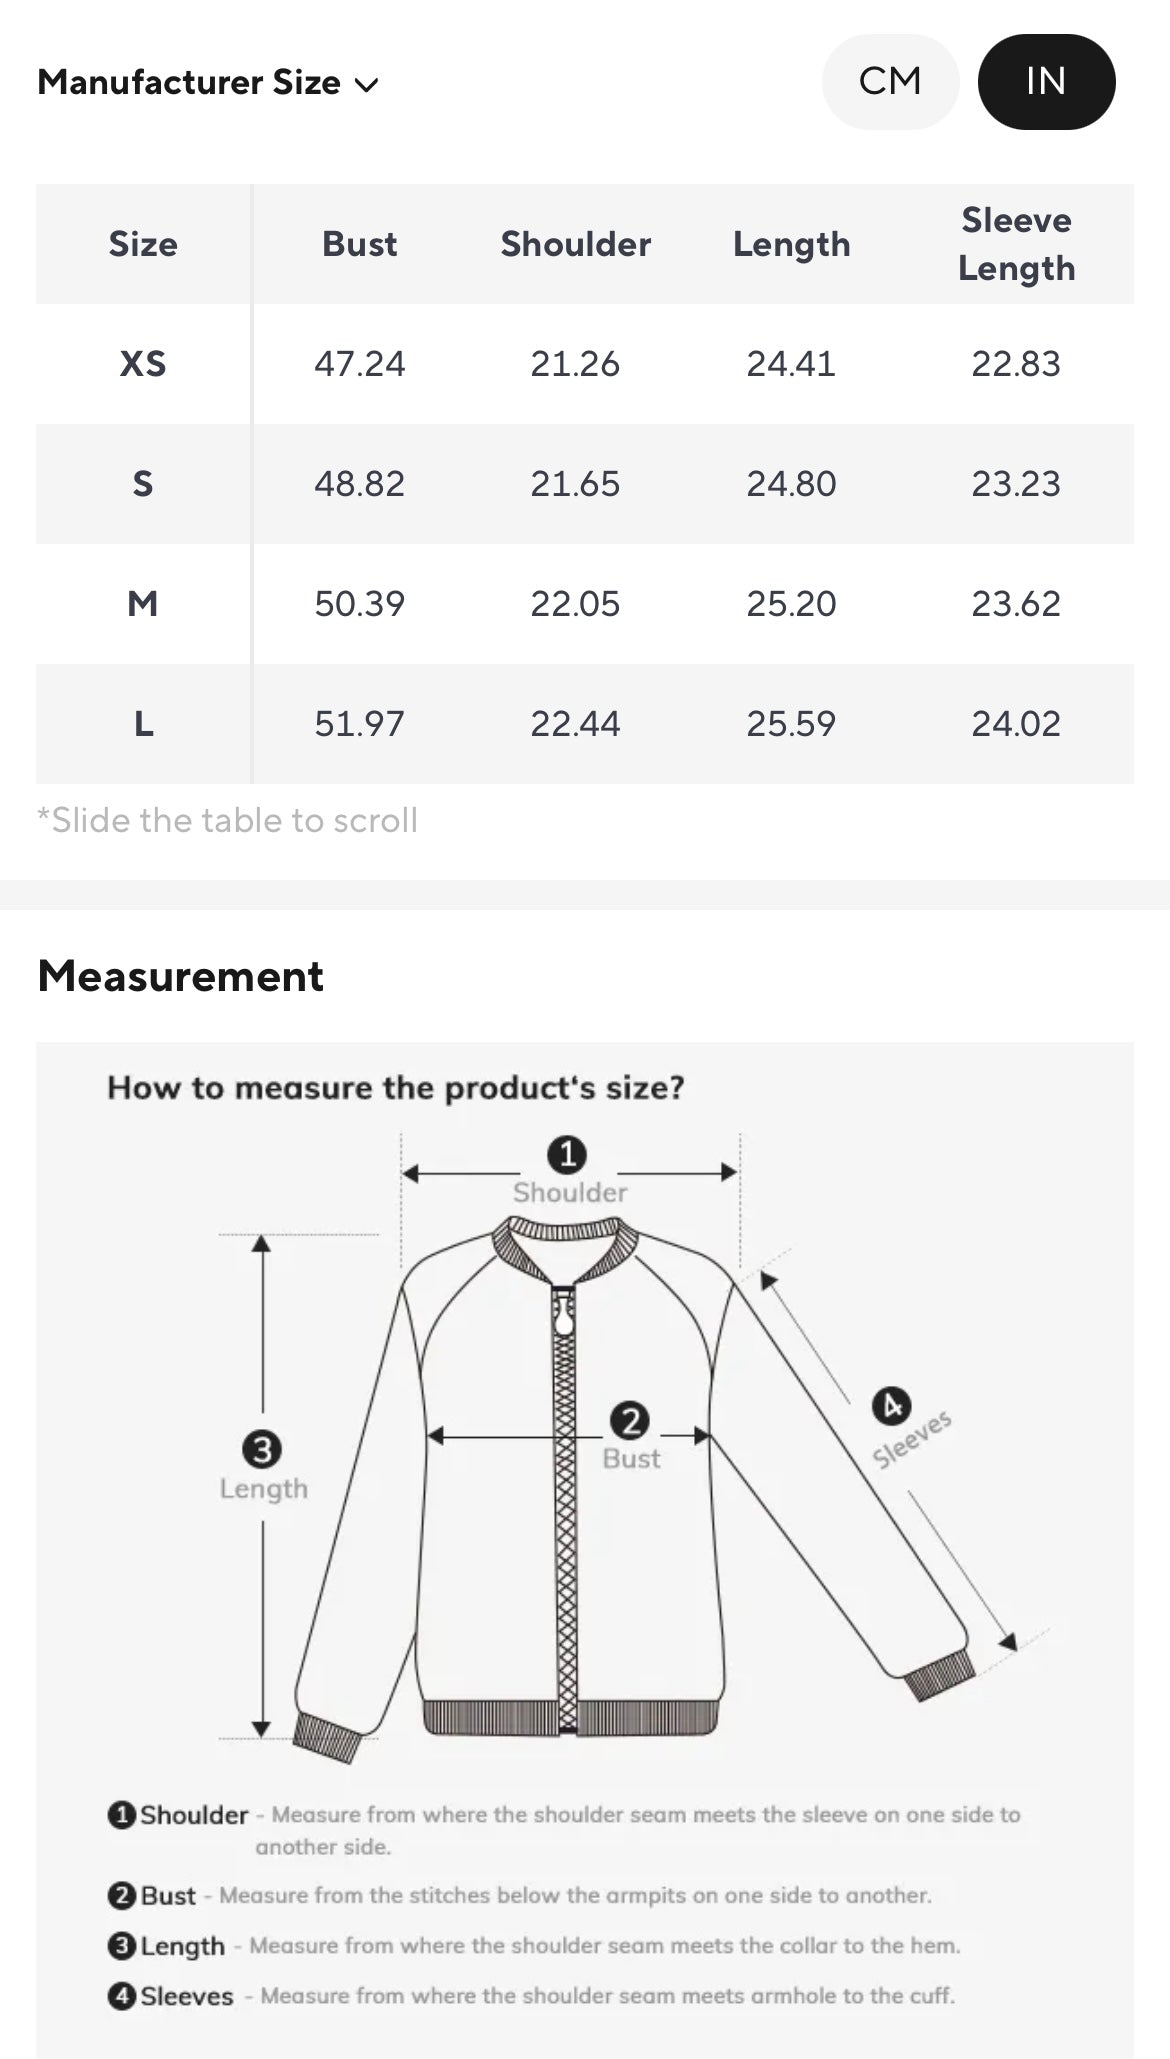Click the S size row label
The image size is (1170, 2059).
(143, 484)
